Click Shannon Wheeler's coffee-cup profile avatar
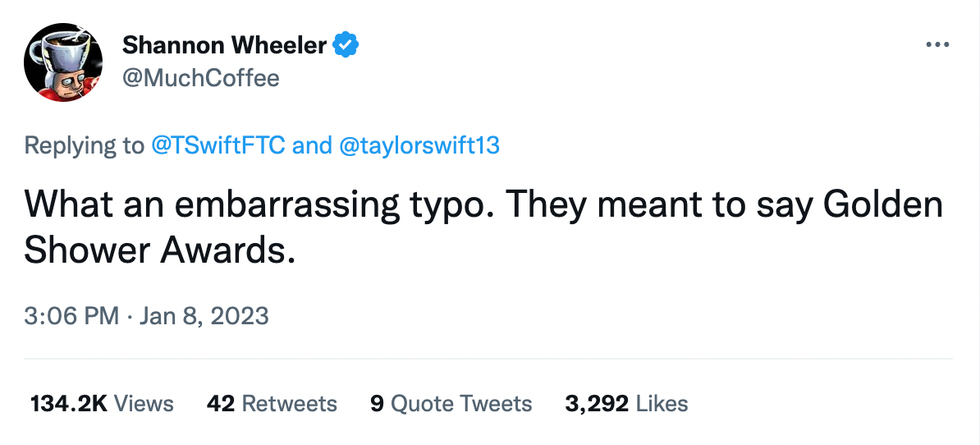The height and width of the screenshot is (445, 980). 60,59
